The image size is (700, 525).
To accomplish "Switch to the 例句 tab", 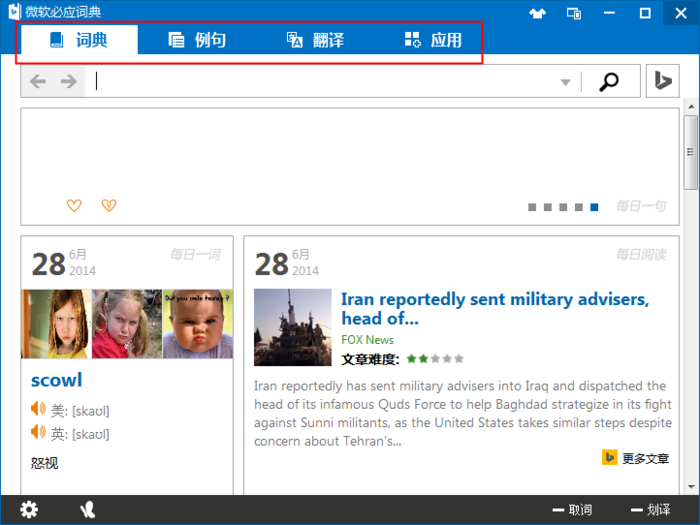I will (x=197, y=40).
